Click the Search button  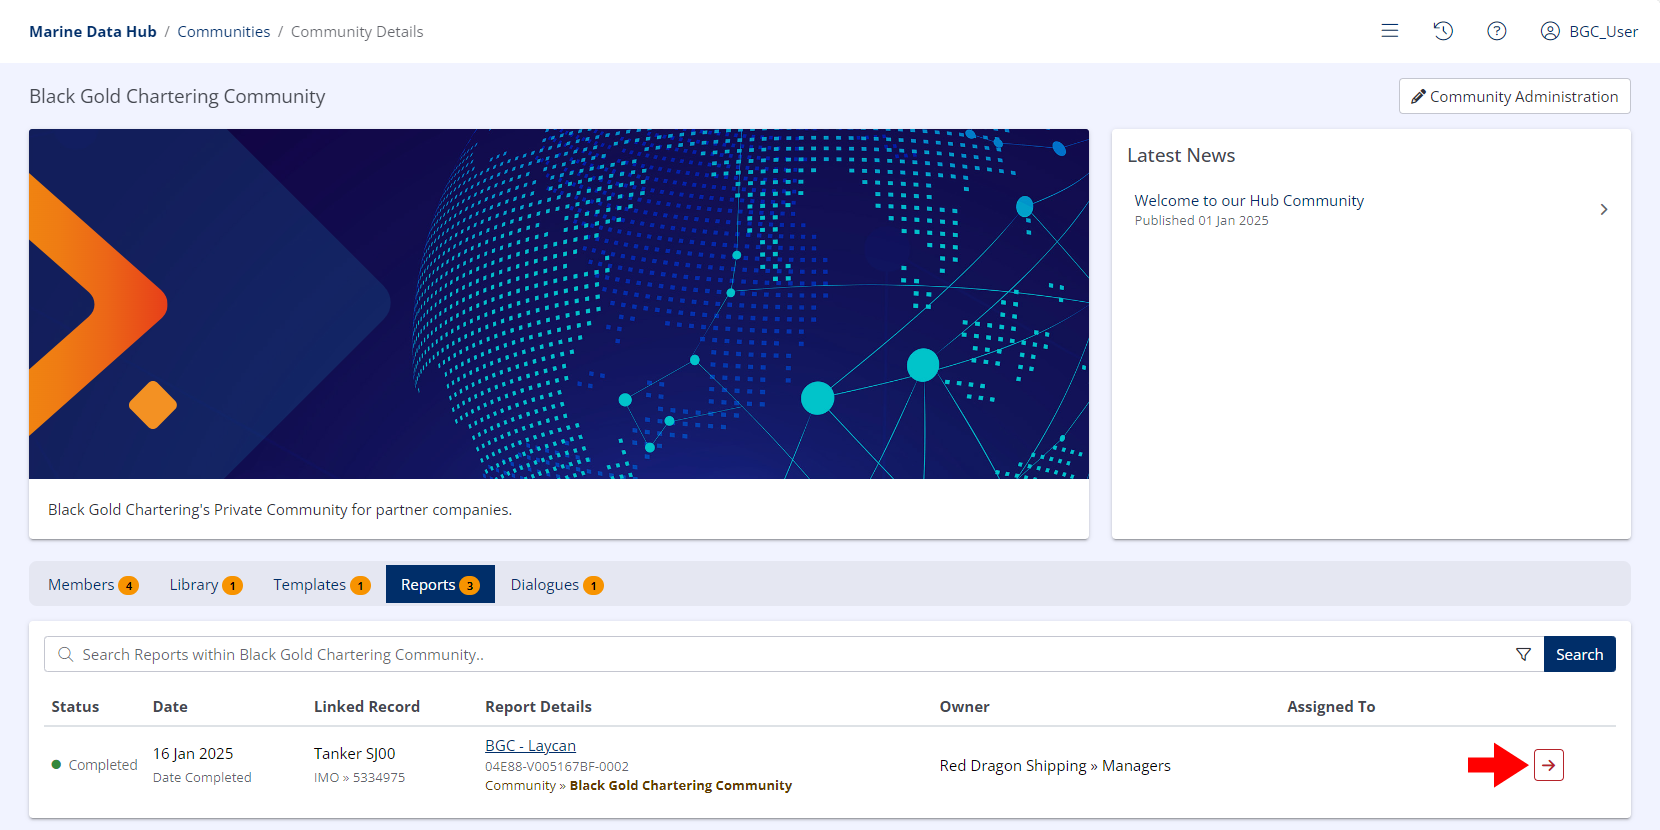(1579, 654)
